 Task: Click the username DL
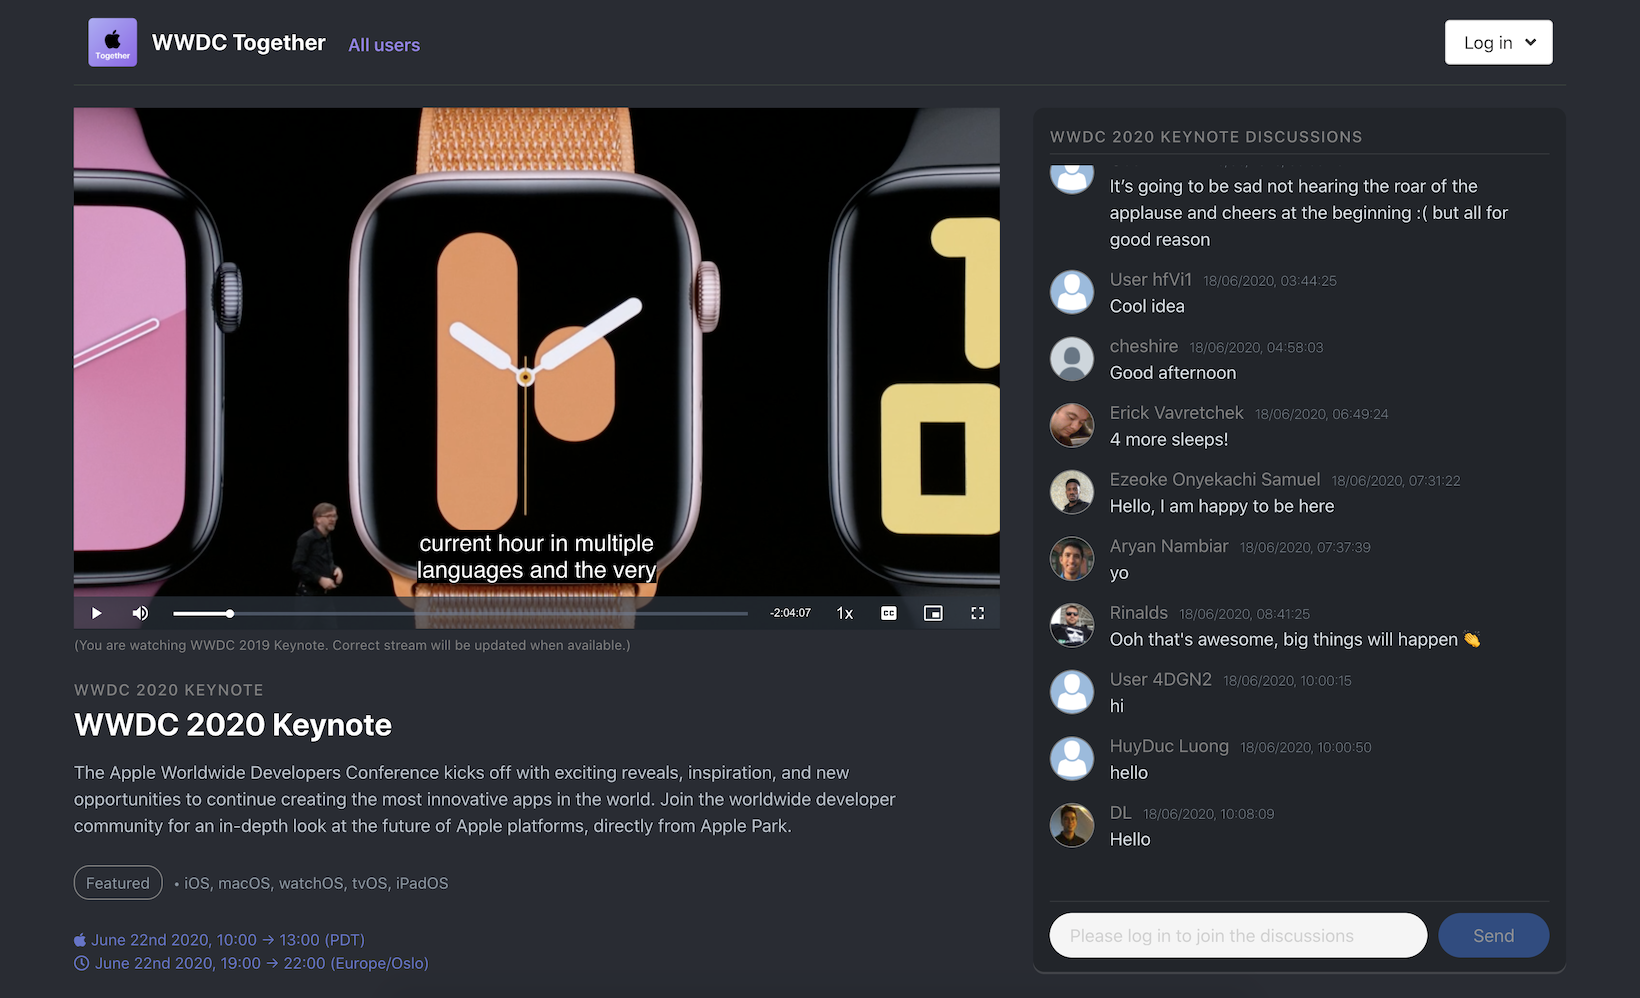tap(1121, 813)
